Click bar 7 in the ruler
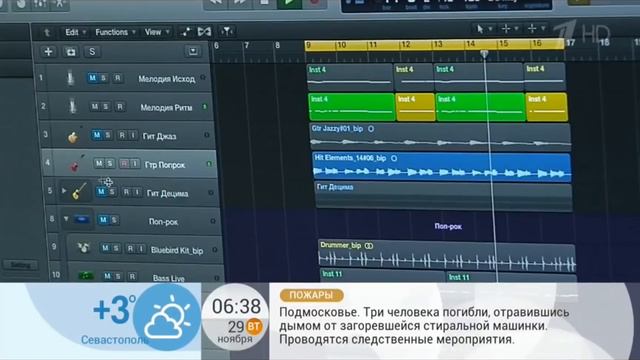 coord(247,45)
